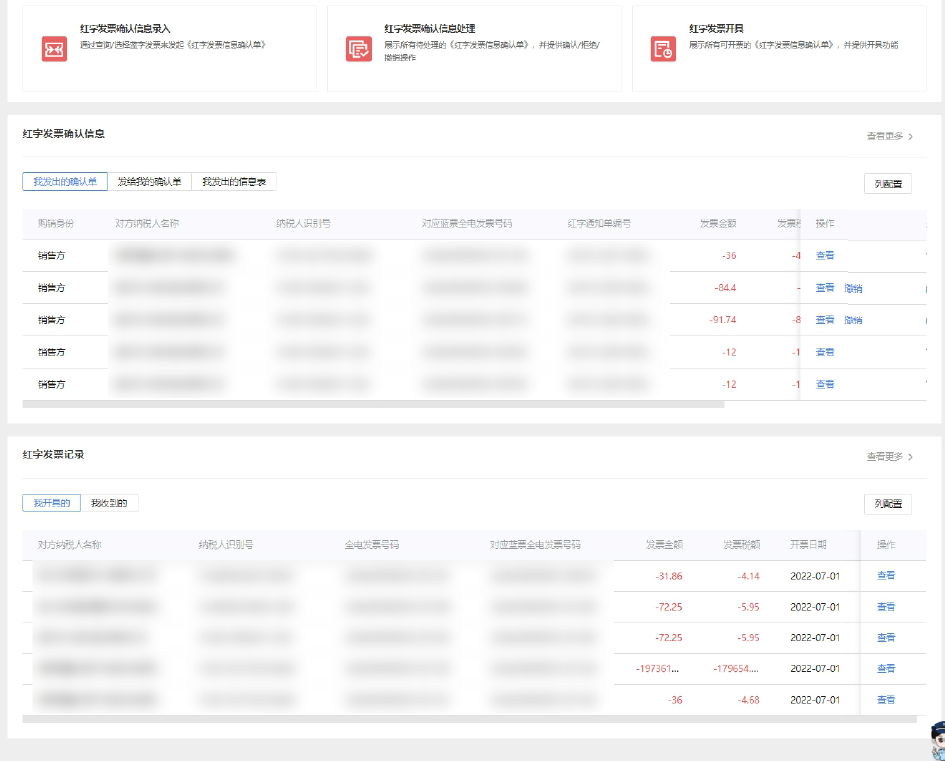Click the 红字发票确认信息录入 card title
This screenshot has height=761, width=945.
[x=125, y=28]
